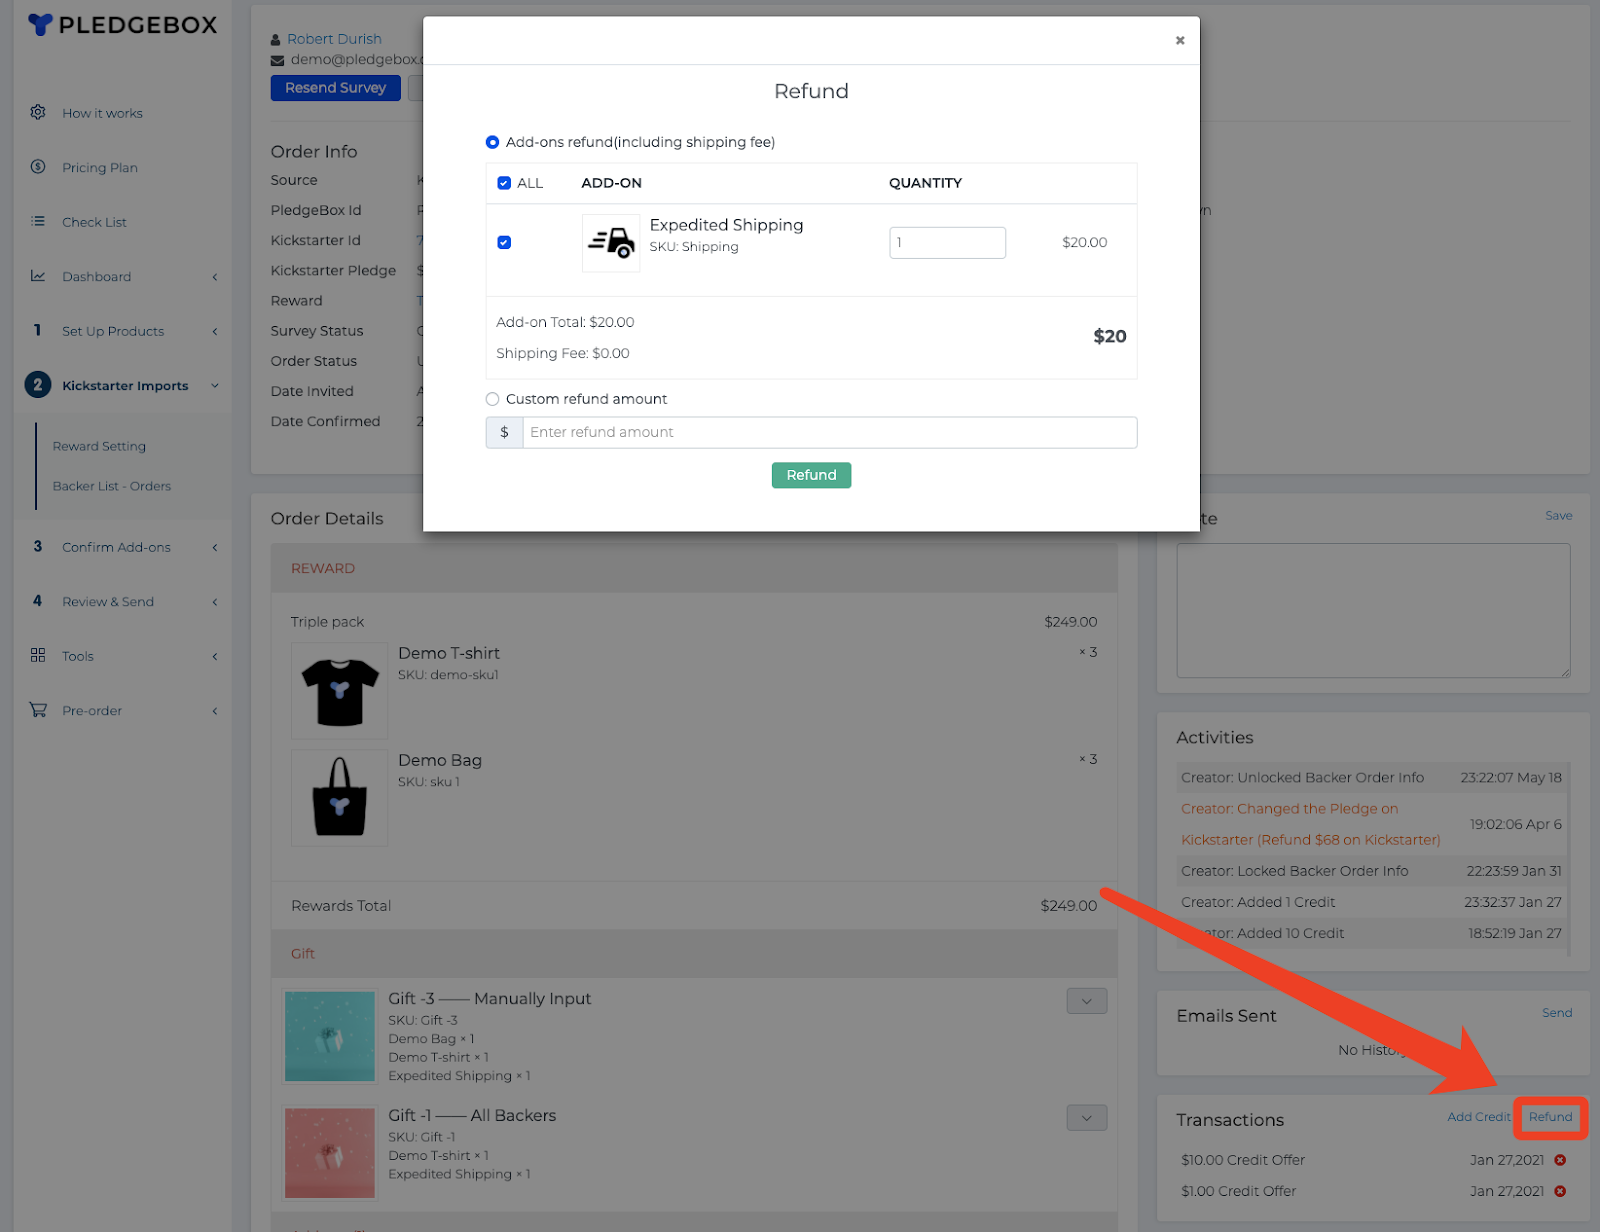Delete the $1.00 Credit Offer transaction
Image resolution: width=1600 pixels, height=1232 pixels.
coord(1560,1191)
